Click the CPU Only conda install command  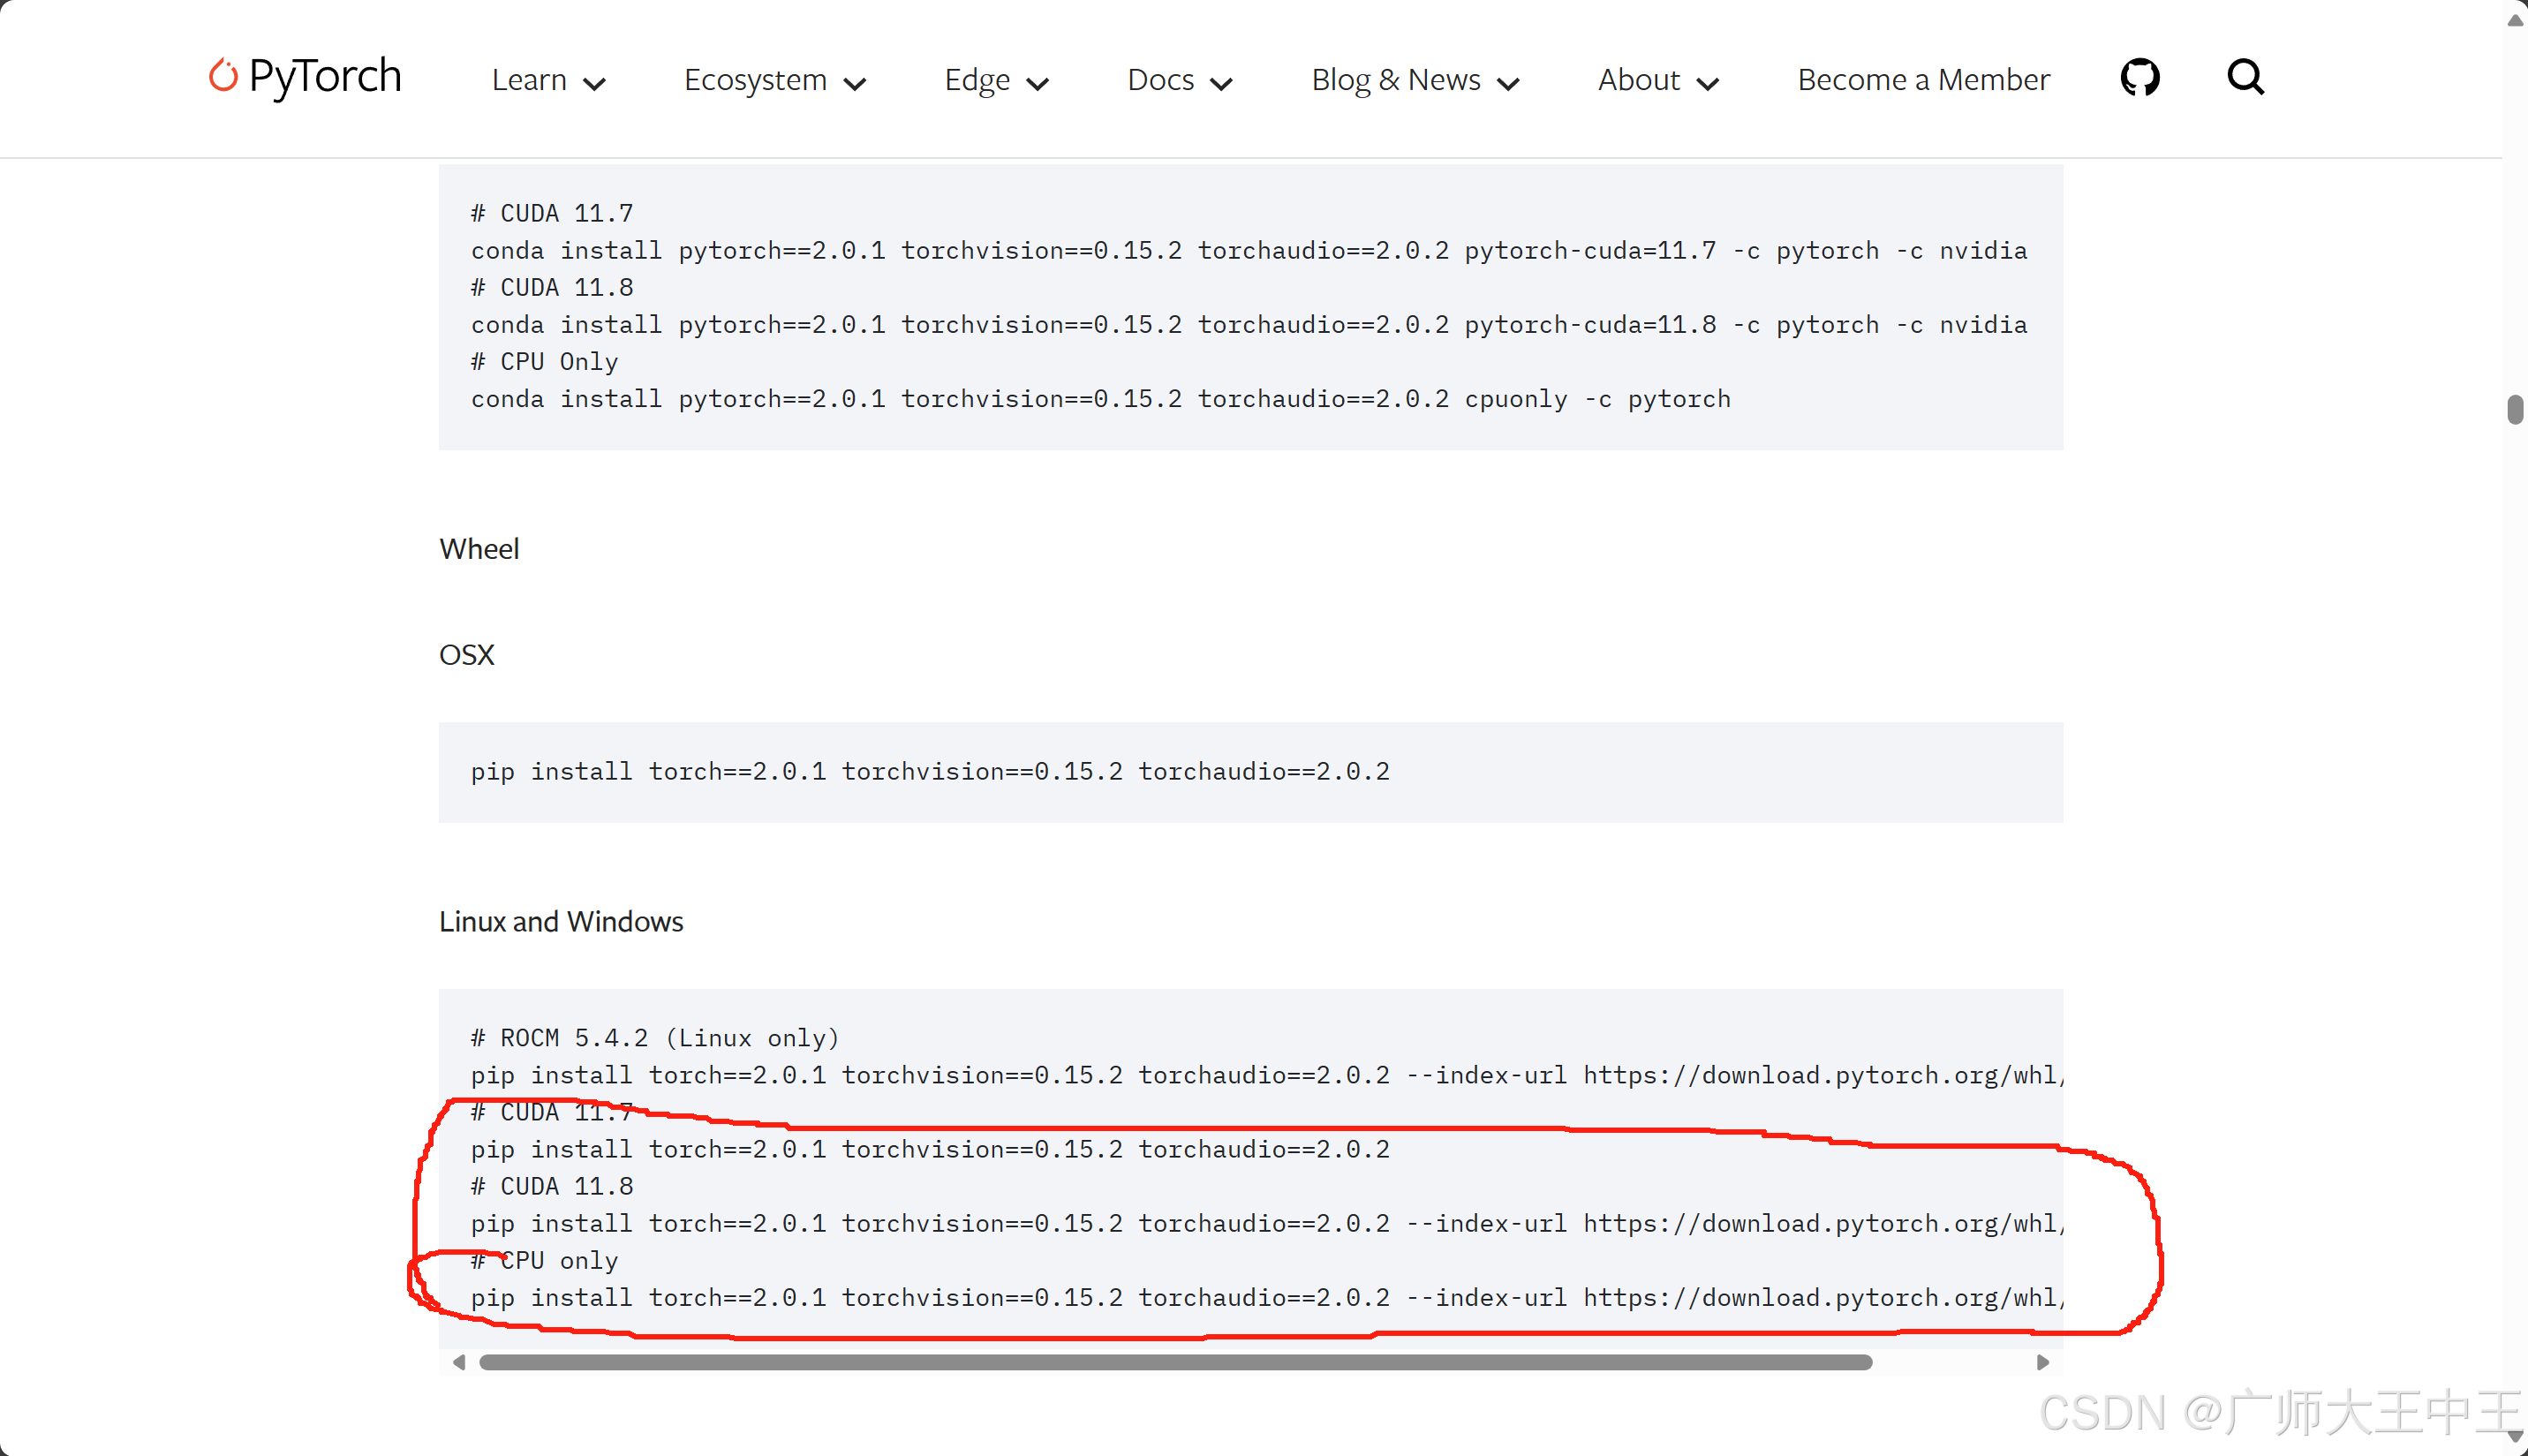point(1100,399)
